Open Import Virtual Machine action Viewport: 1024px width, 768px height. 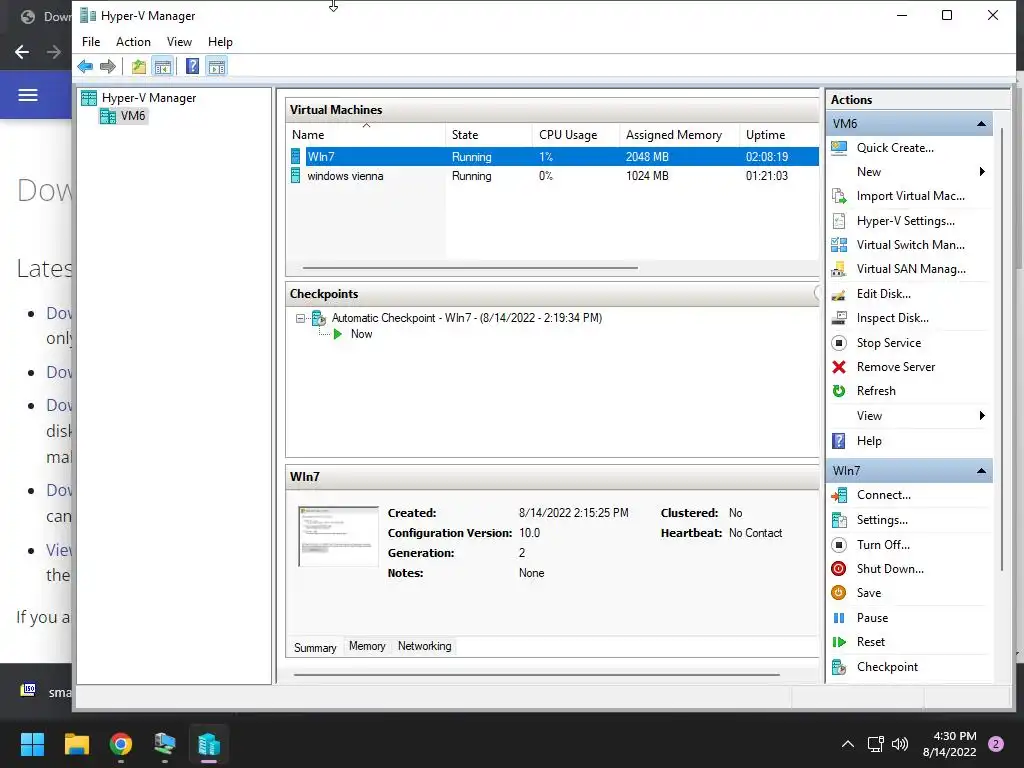click(x=910, y=196)
